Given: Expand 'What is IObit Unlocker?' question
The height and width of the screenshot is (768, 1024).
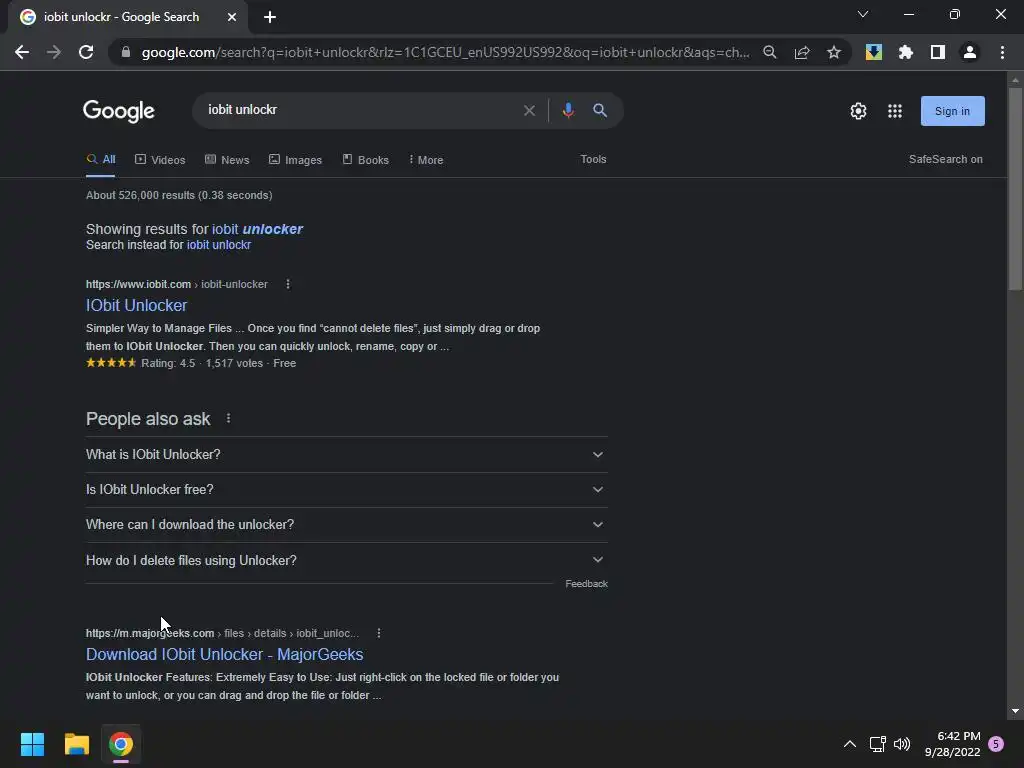Looking at the screenshot, I should [346, 455].
